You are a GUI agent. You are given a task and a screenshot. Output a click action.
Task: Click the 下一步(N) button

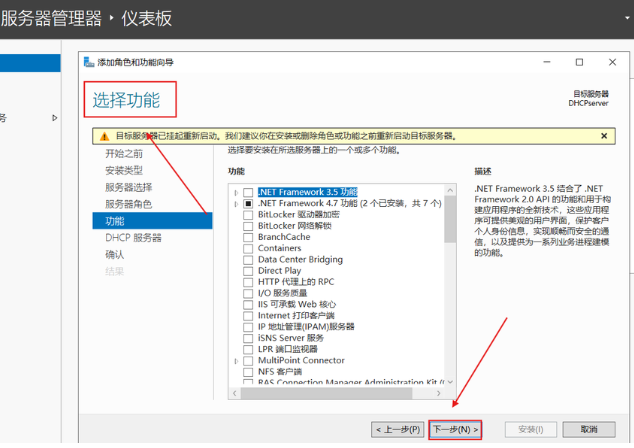pyautogui.click(x=455, y=429)
